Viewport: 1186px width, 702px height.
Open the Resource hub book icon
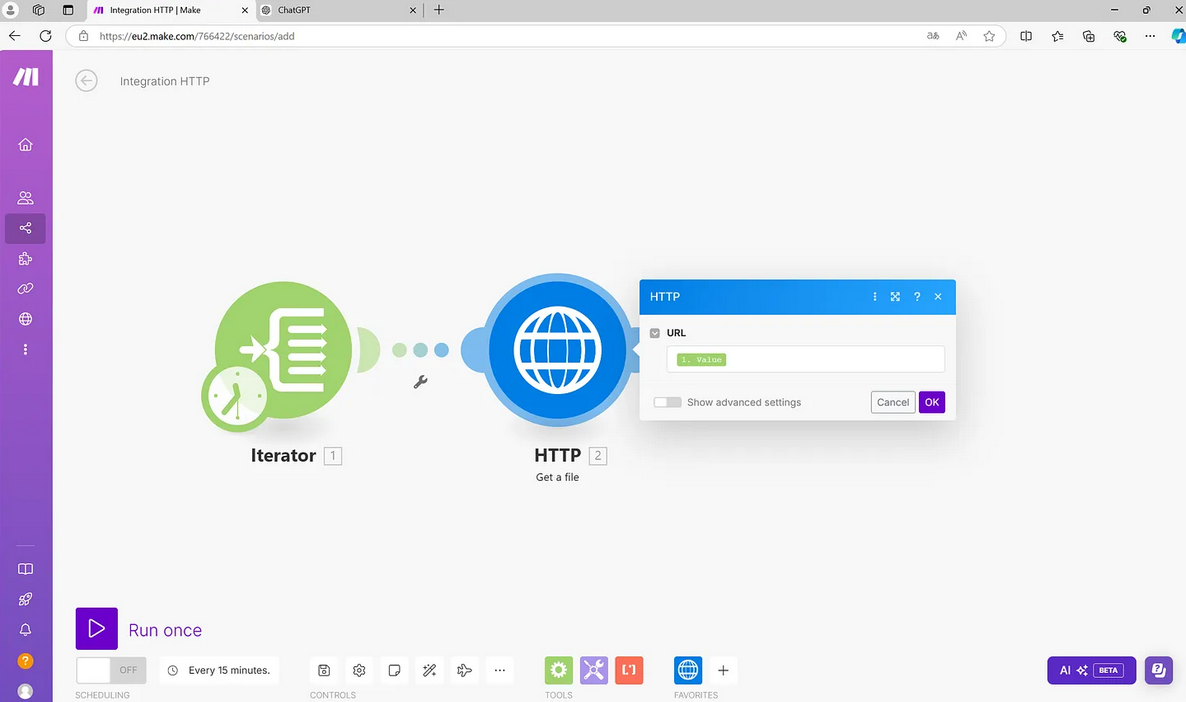(25, 569)
